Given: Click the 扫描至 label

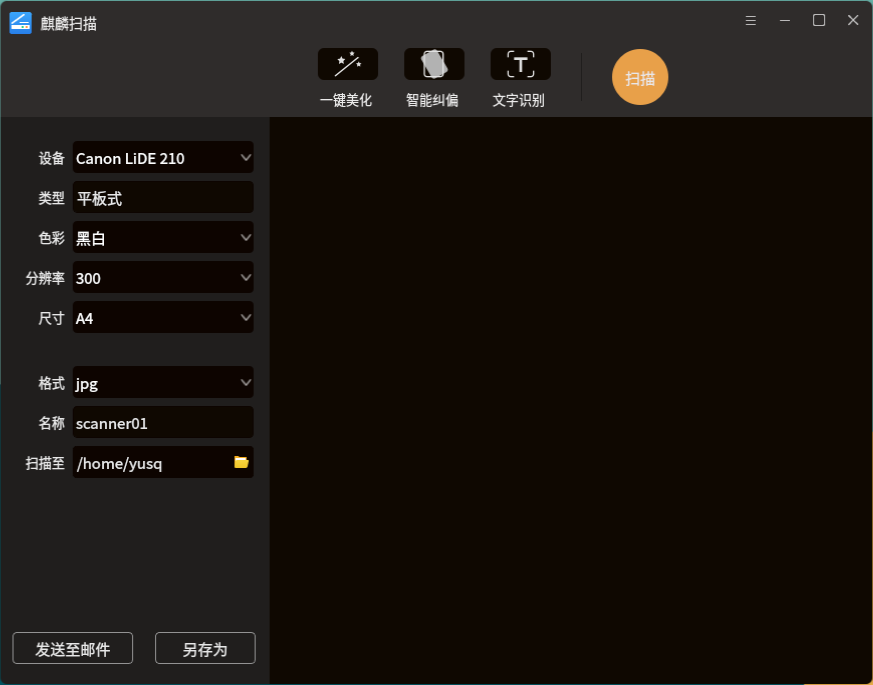Looking at the screenshot, I should [x=45, y=463].
